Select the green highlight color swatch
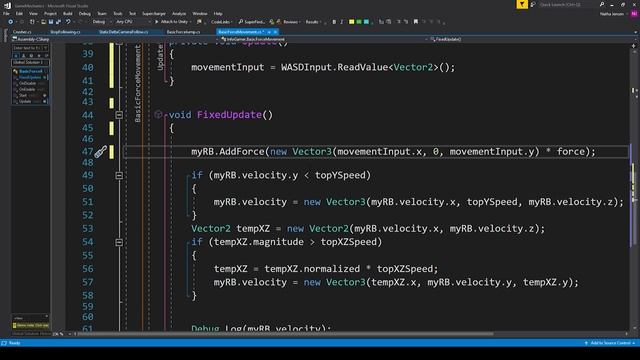 [x=359, y=22]
